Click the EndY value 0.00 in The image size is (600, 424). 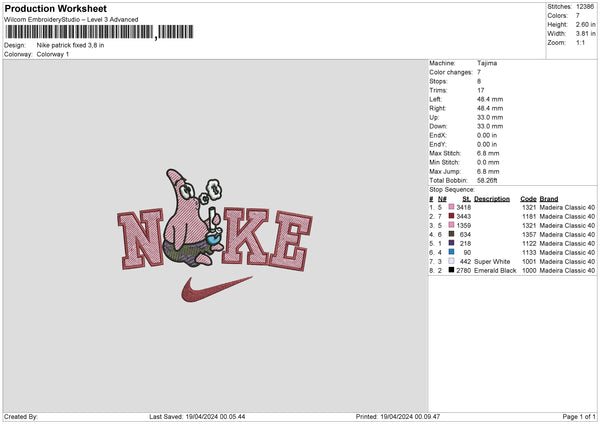pyautogui.click(x=487, y=144)
